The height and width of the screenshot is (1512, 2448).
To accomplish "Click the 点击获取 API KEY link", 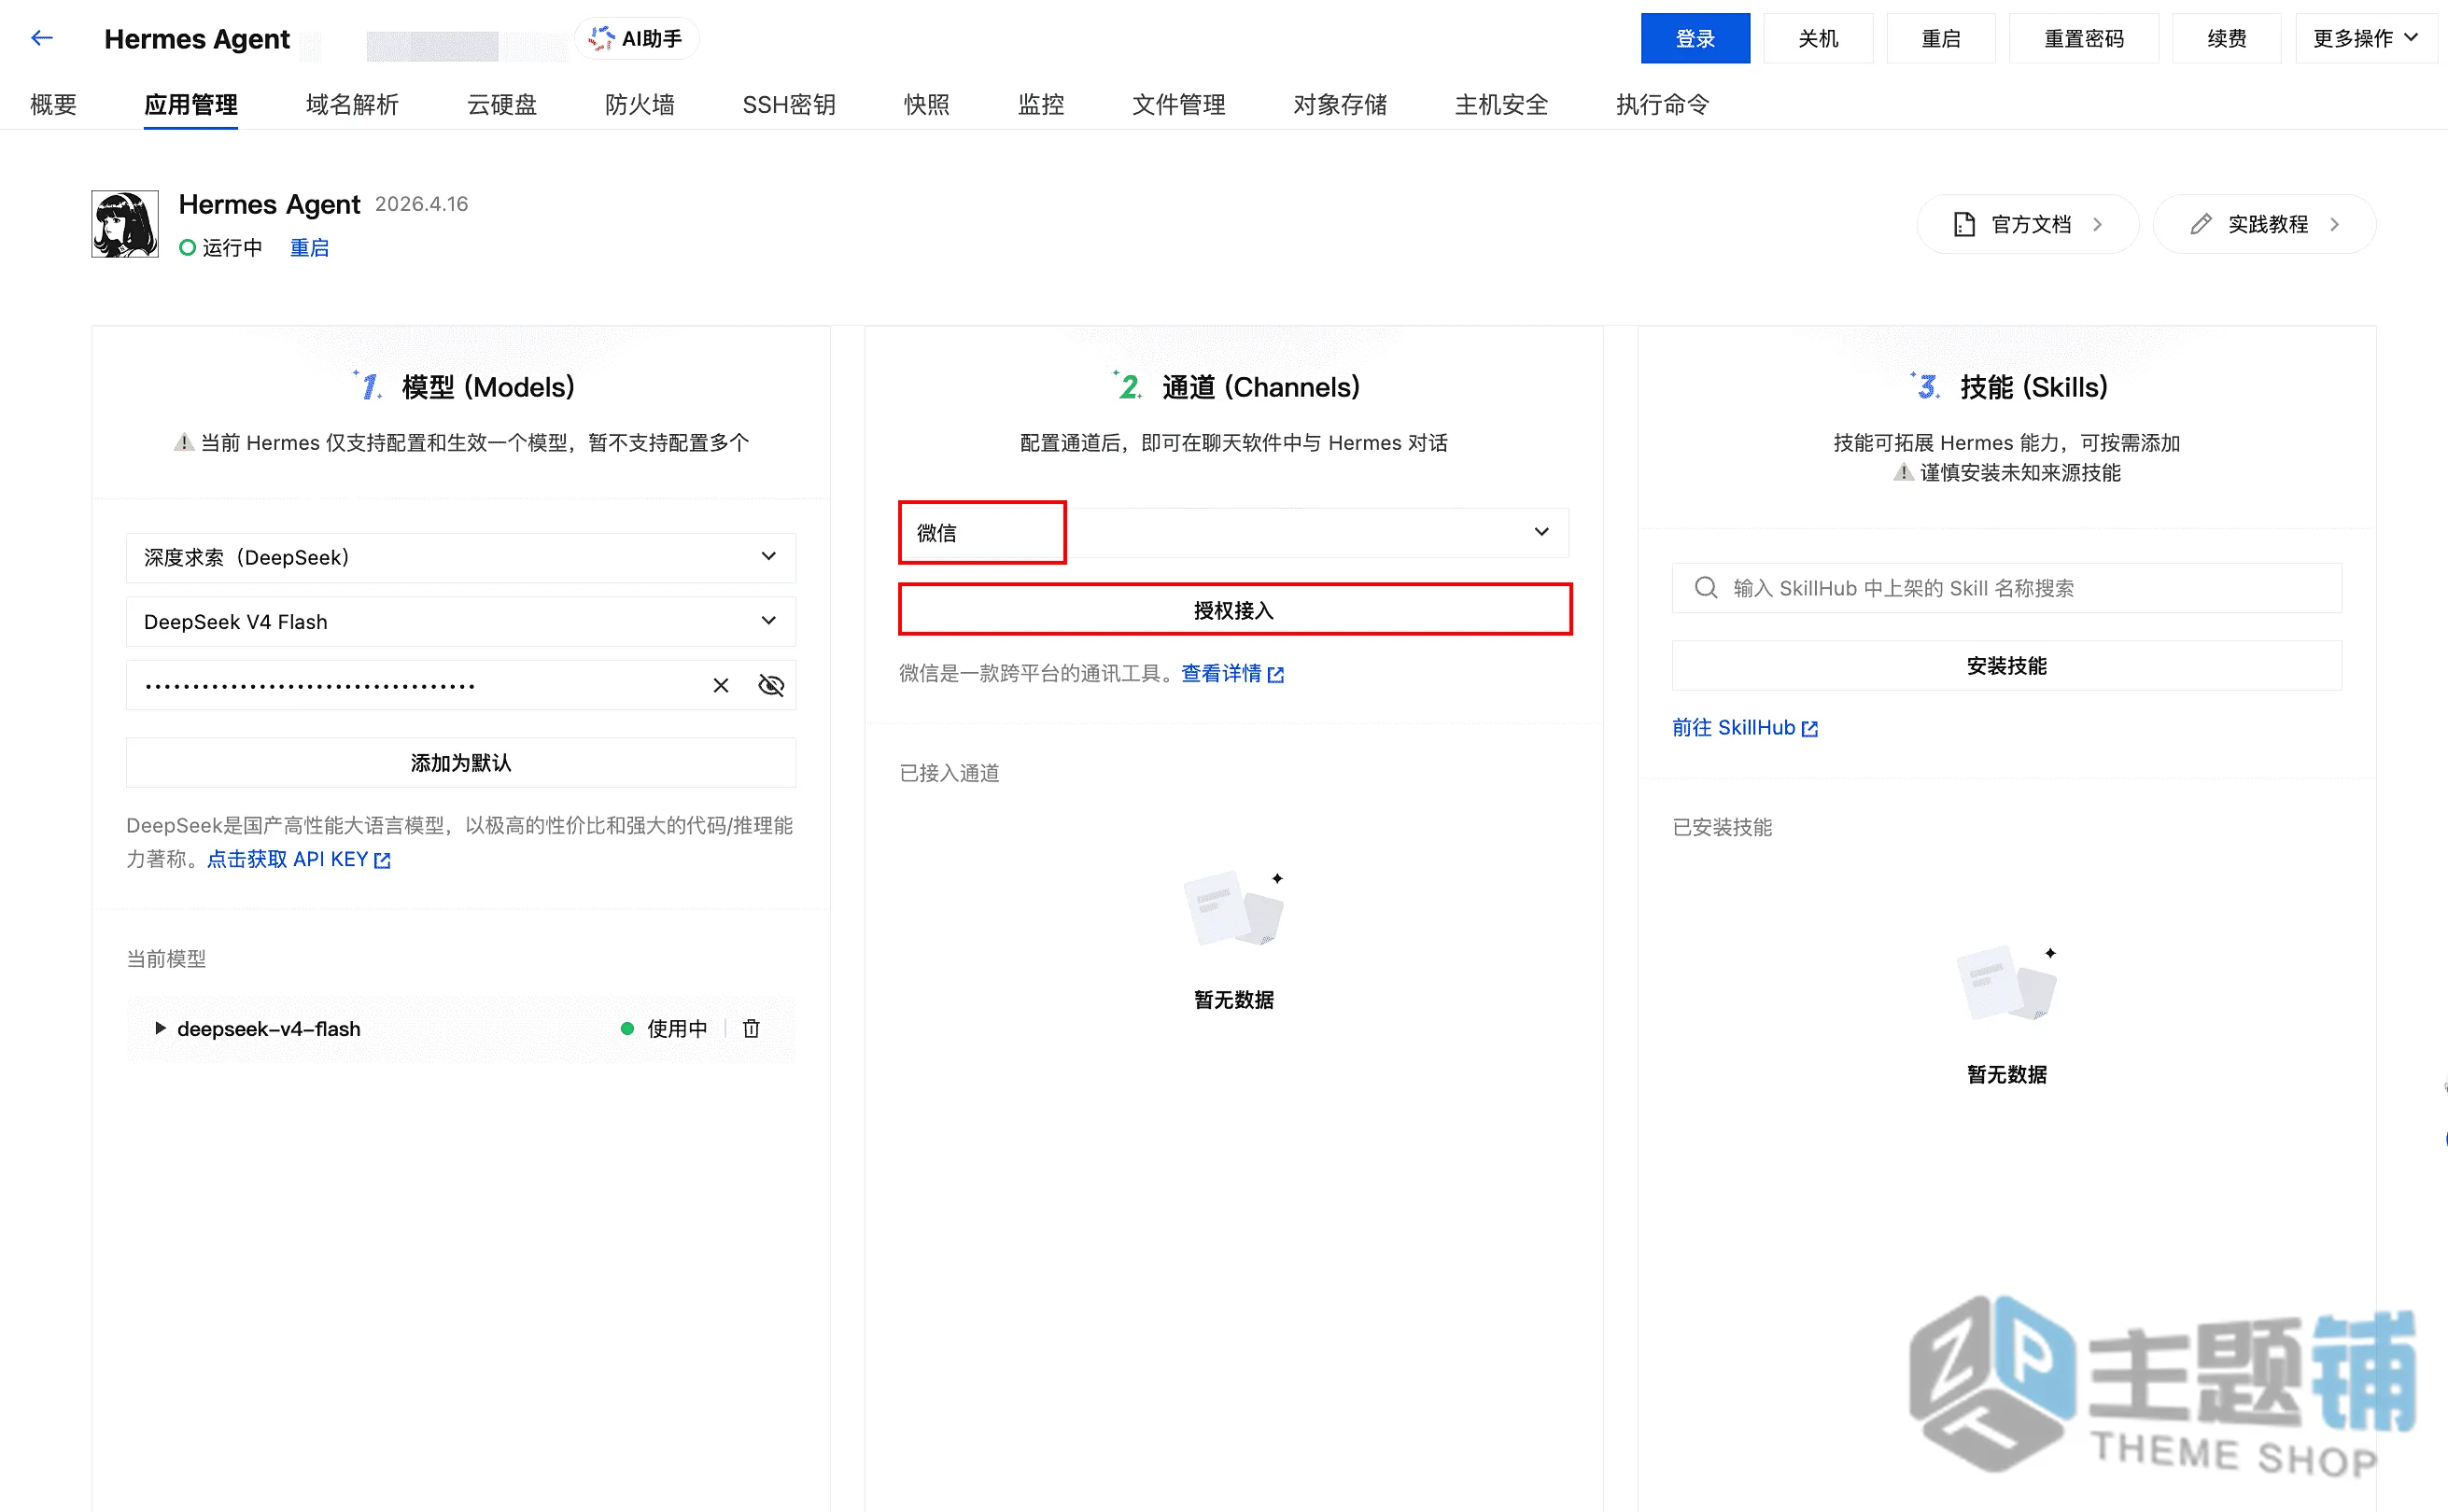I will (x=298, y=859).
